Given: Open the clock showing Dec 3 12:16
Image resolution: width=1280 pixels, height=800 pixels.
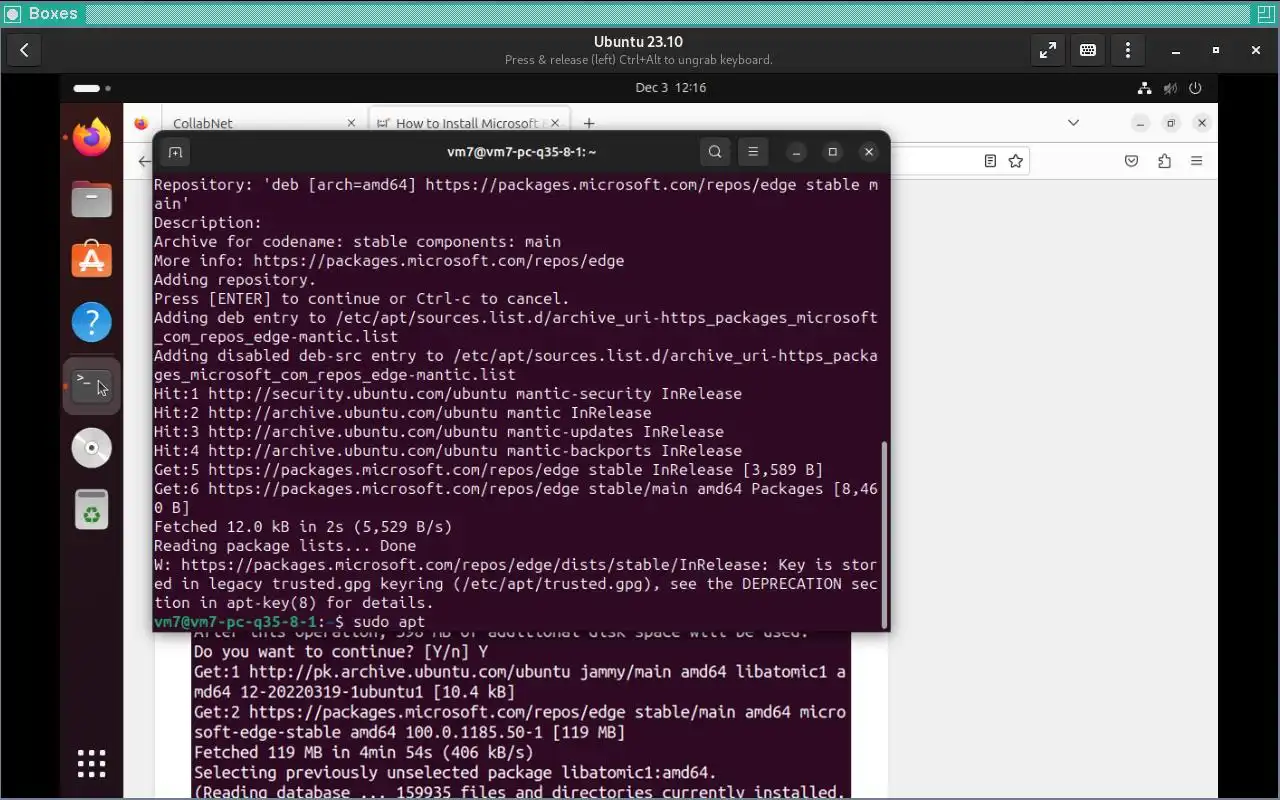Looking at the screenshot, I should tap(671, 88).
